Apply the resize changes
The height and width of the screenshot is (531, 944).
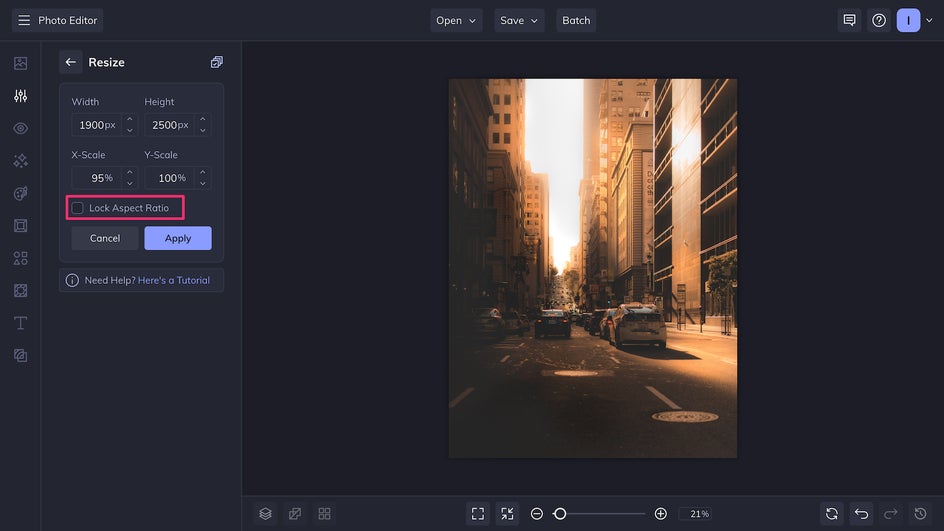click(178, 238)
